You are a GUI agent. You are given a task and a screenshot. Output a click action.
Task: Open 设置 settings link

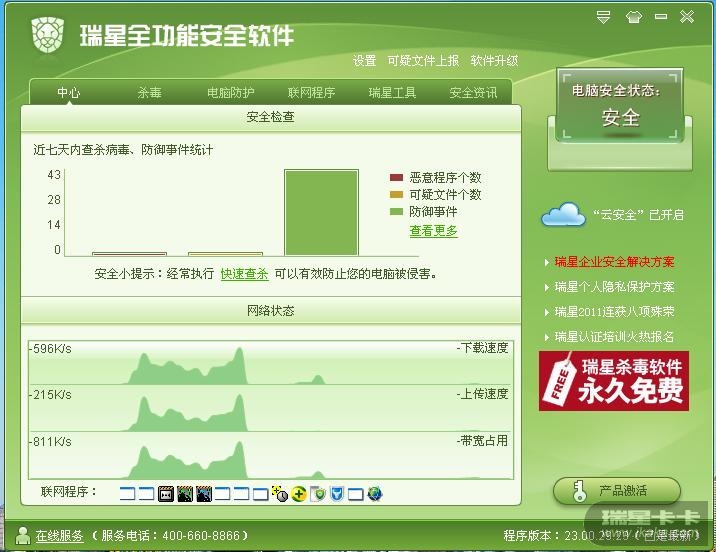(364, 60)
